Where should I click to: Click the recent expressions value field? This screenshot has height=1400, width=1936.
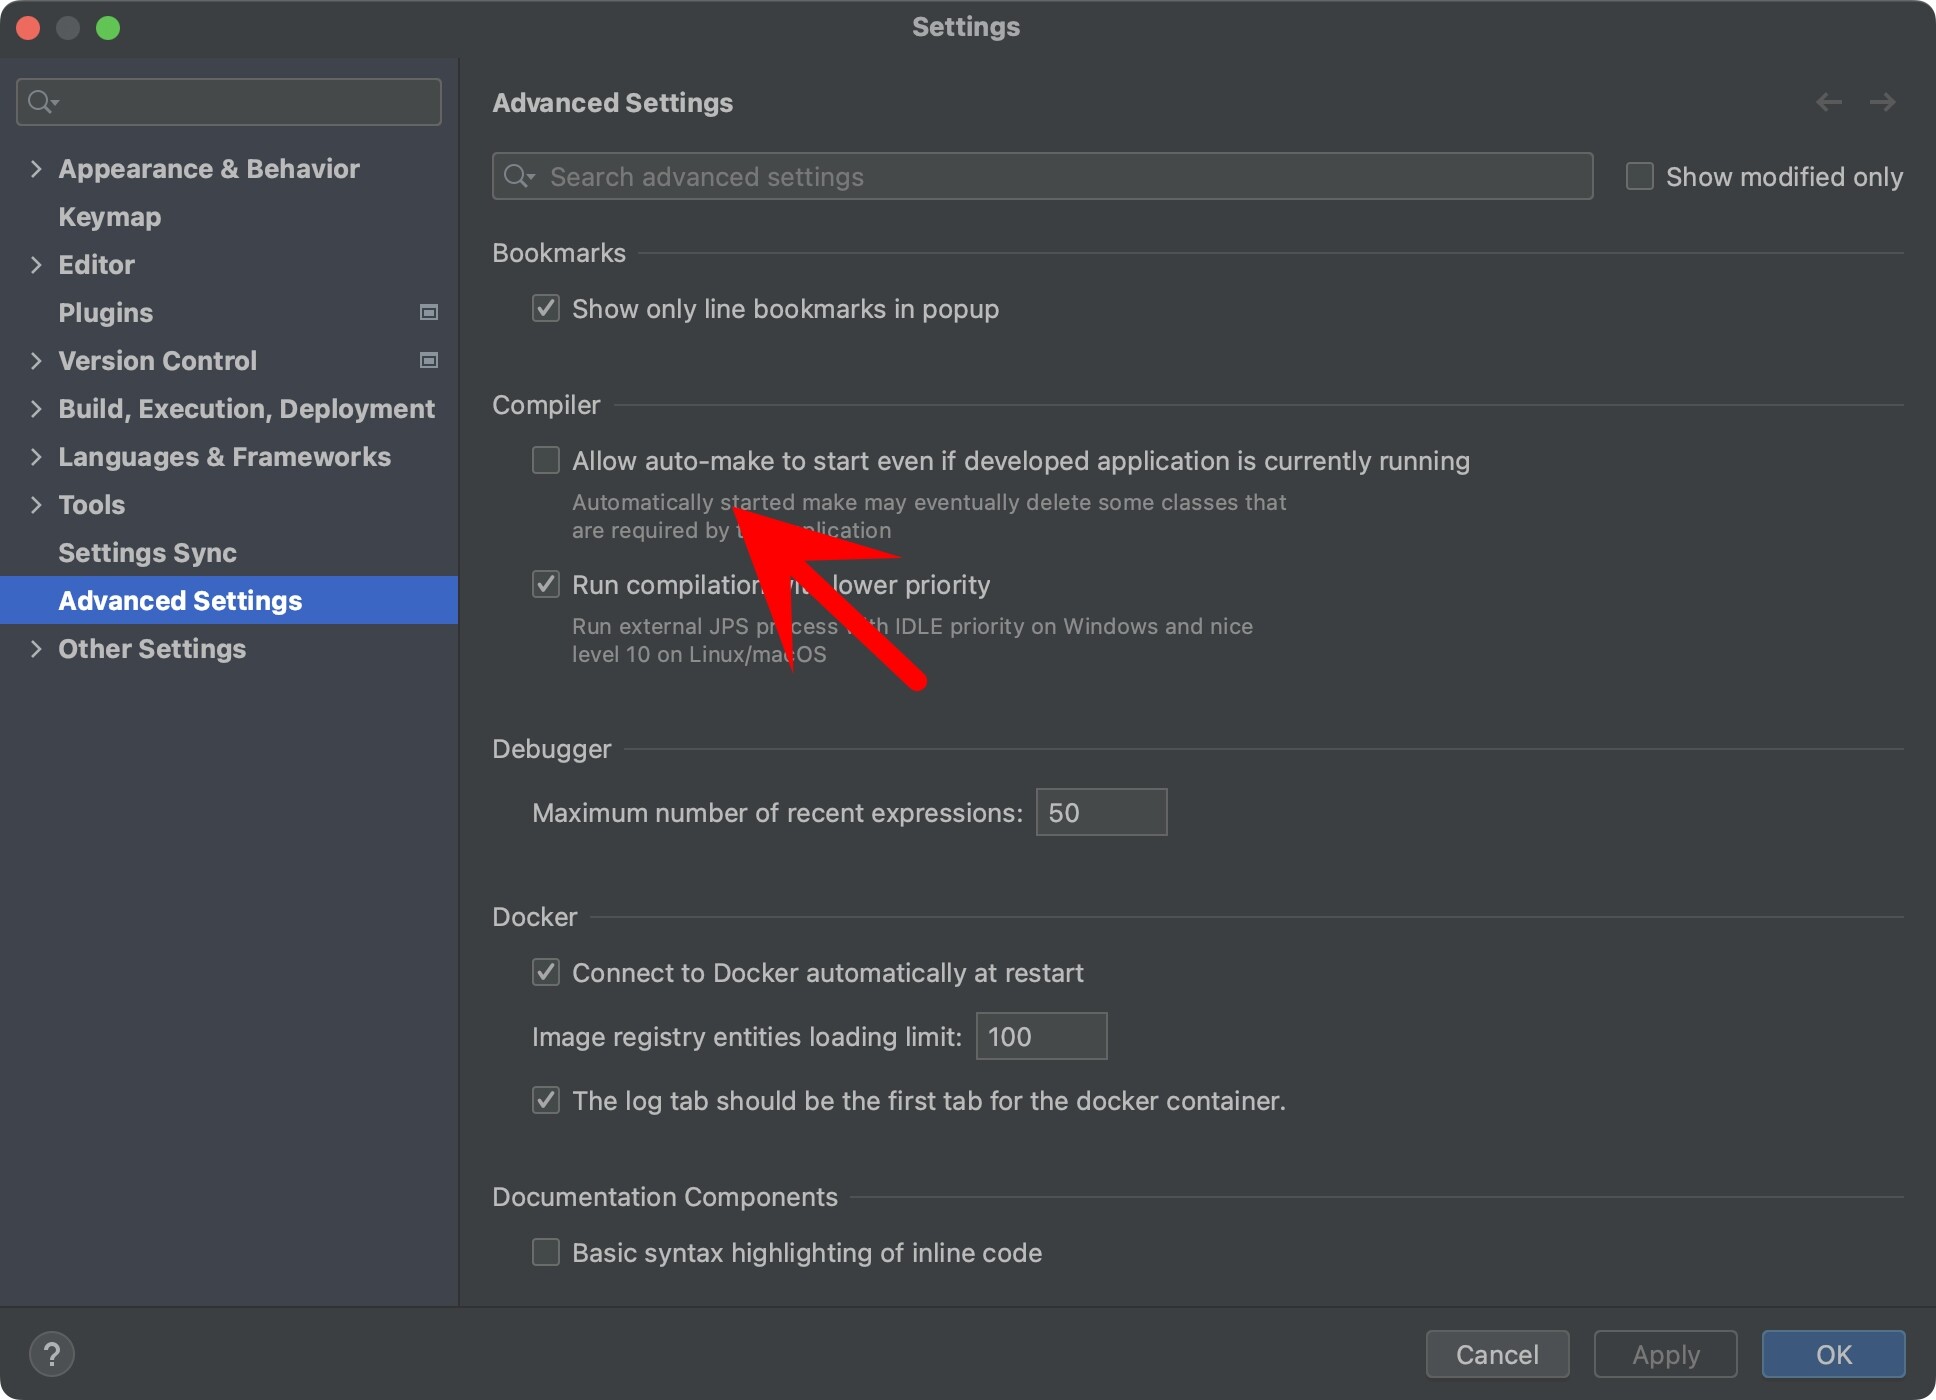(1100, 812)
